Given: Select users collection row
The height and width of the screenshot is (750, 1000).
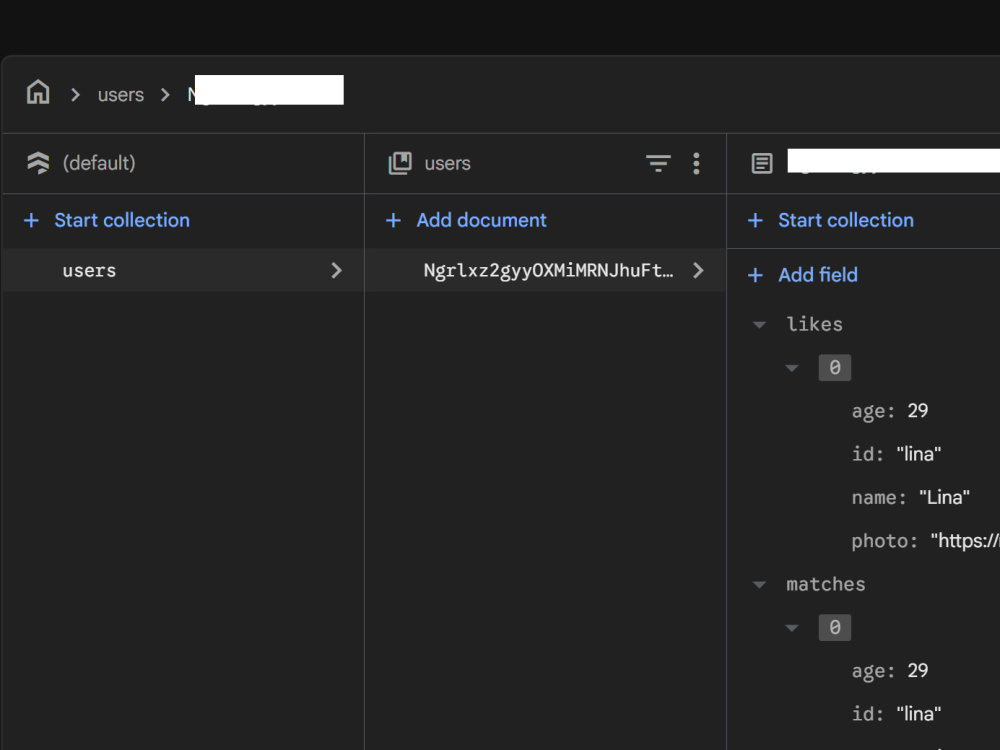Looking at the screenshot, I should [183, 270].
